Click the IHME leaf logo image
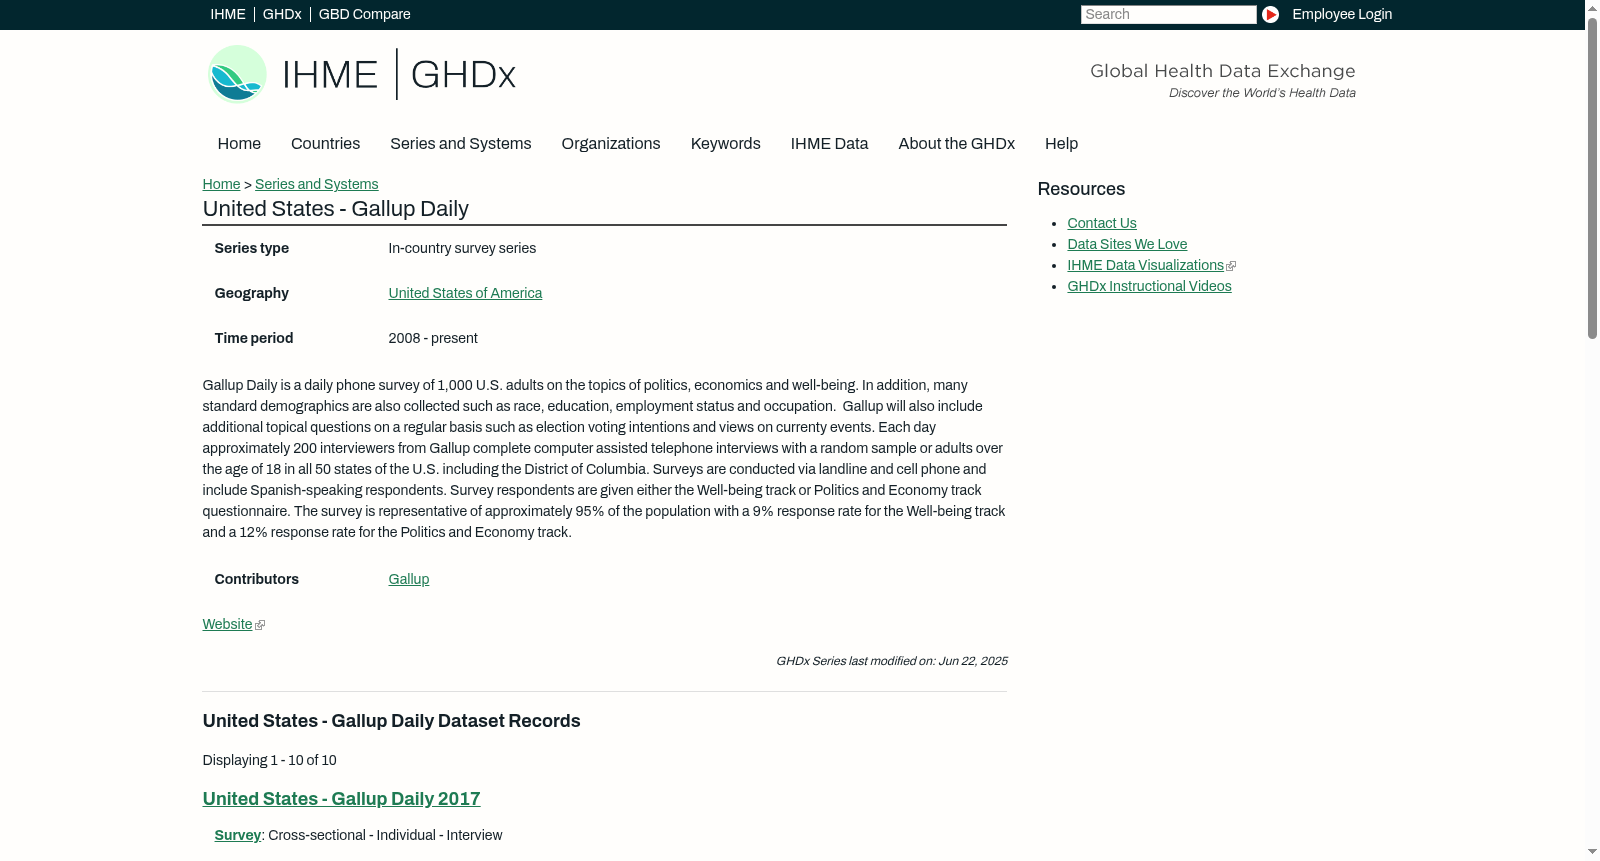Viewport: 1600px width, 861px height. point(237,74)
